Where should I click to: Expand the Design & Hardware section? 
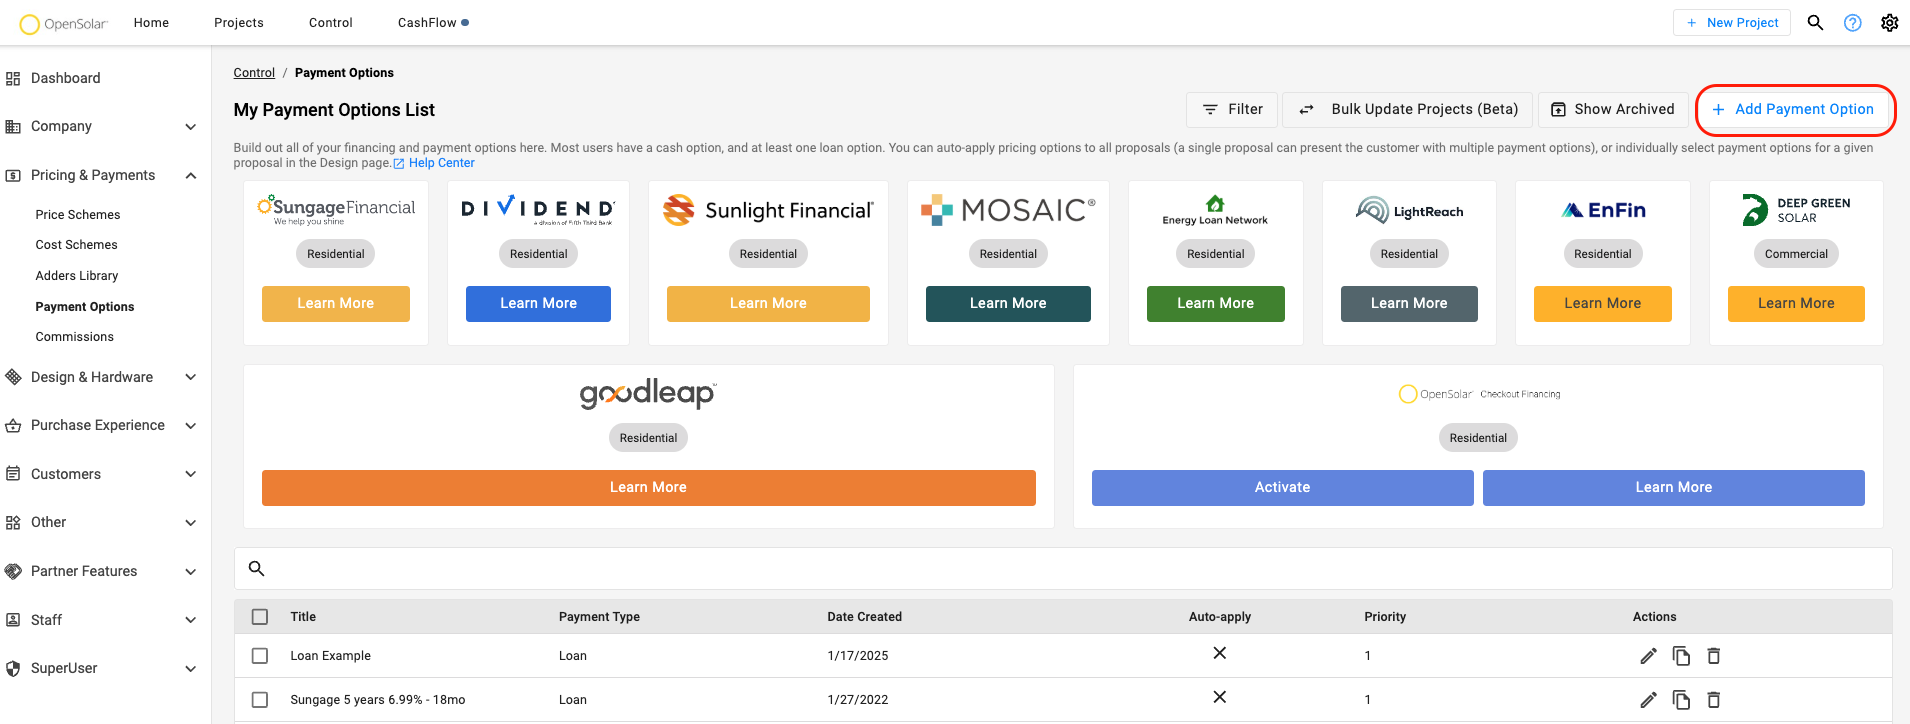click(190, 377)
